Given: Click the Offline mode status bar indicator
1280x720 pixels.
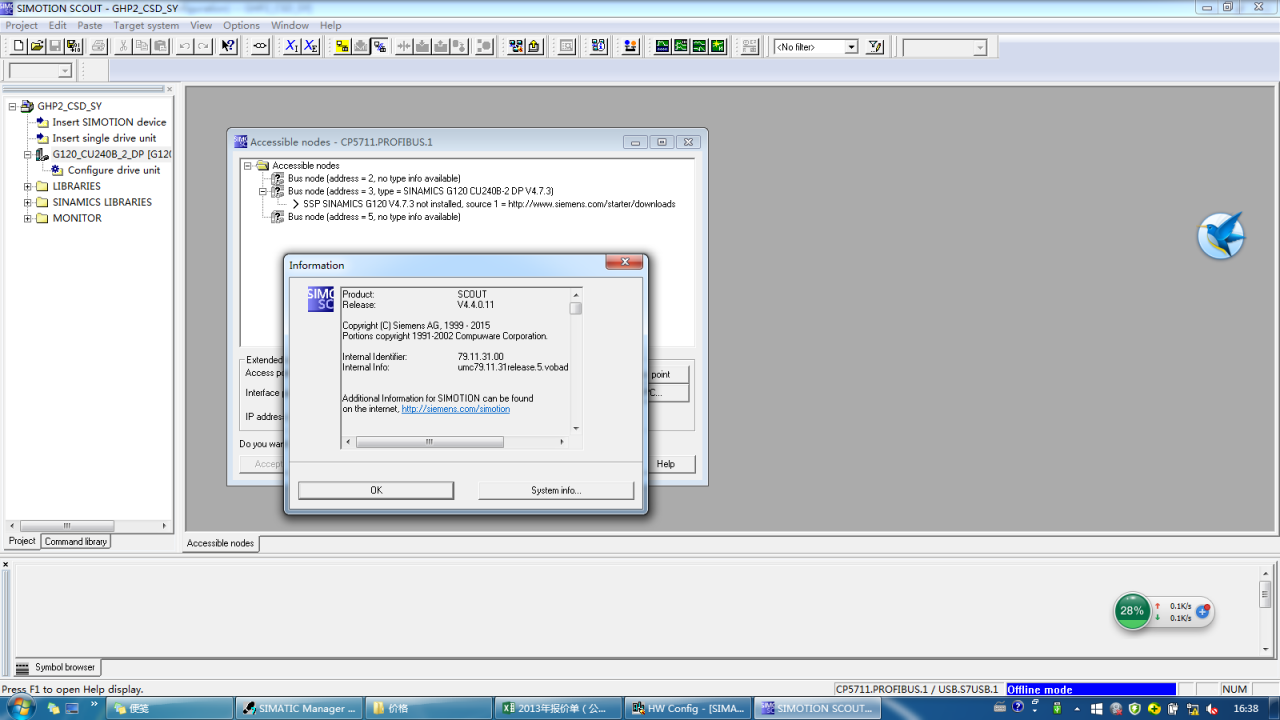Looking at the screenshot, I should [1090, 689].
